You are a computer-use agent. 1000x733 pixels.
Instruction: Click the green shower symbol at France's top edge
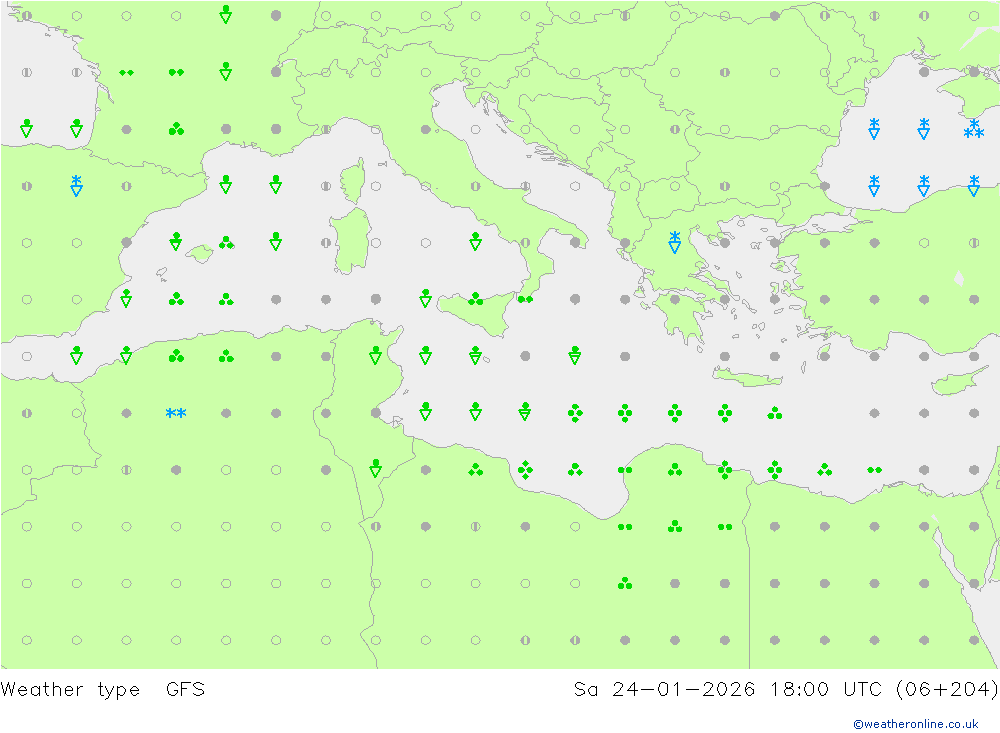point(226,14)
